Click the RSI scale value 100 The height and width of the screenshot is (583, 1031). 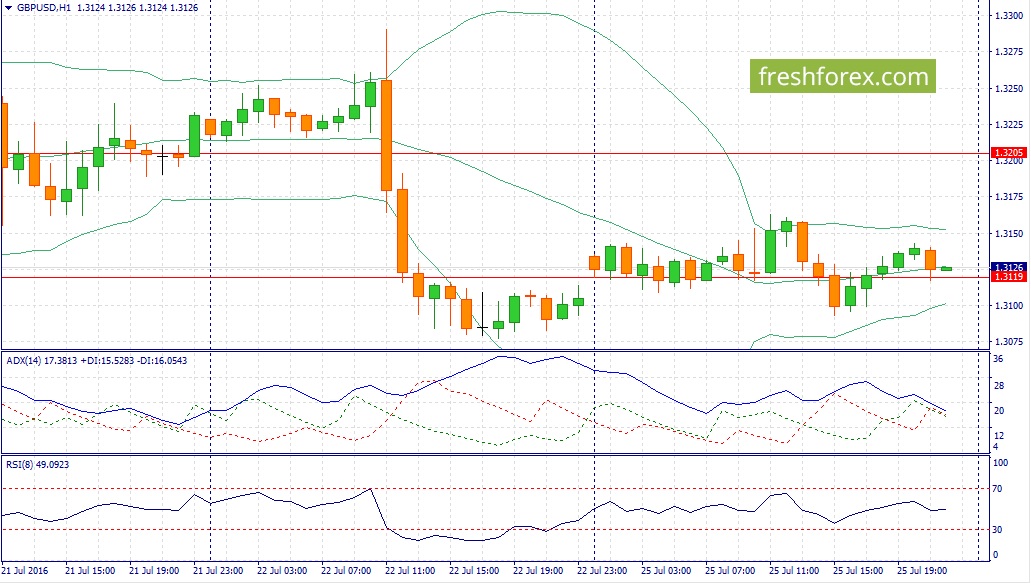pos(1000,463)
